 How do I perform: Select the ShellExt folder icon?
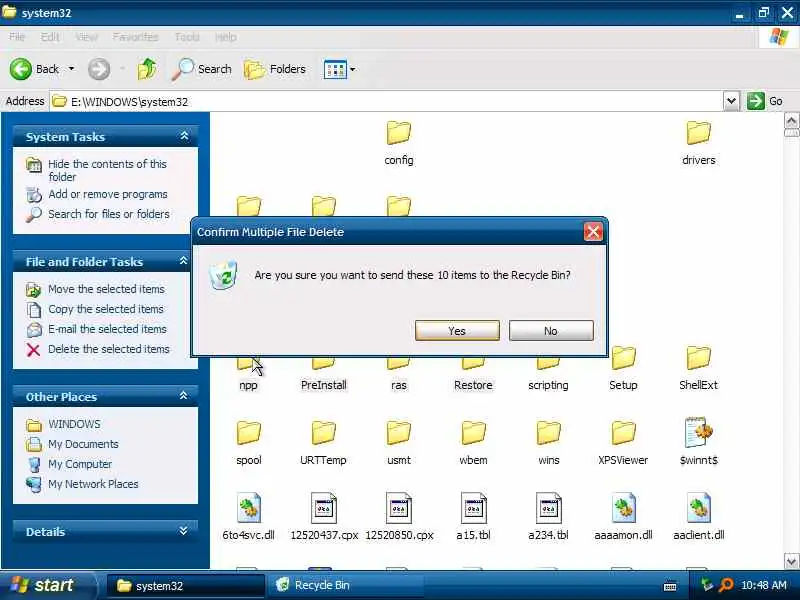pos(698,358)
